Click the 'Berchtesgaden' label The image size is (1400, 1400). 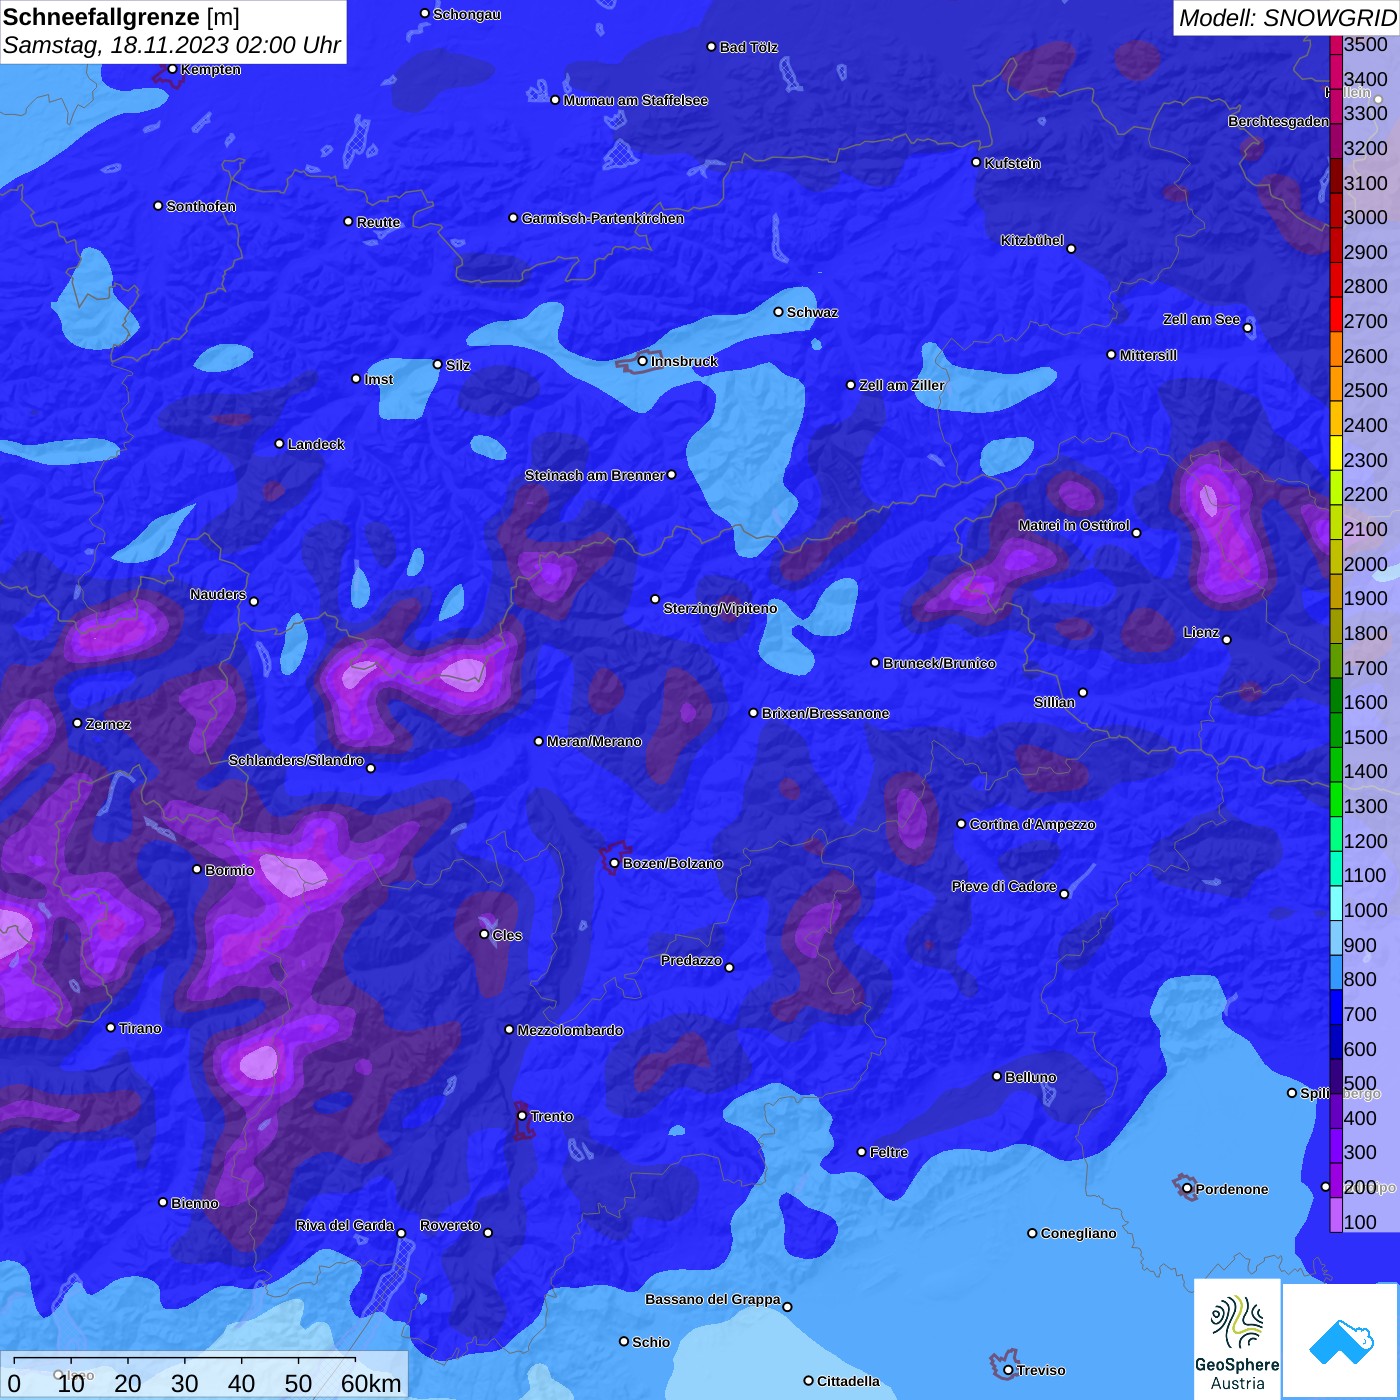coord(1278,121)
